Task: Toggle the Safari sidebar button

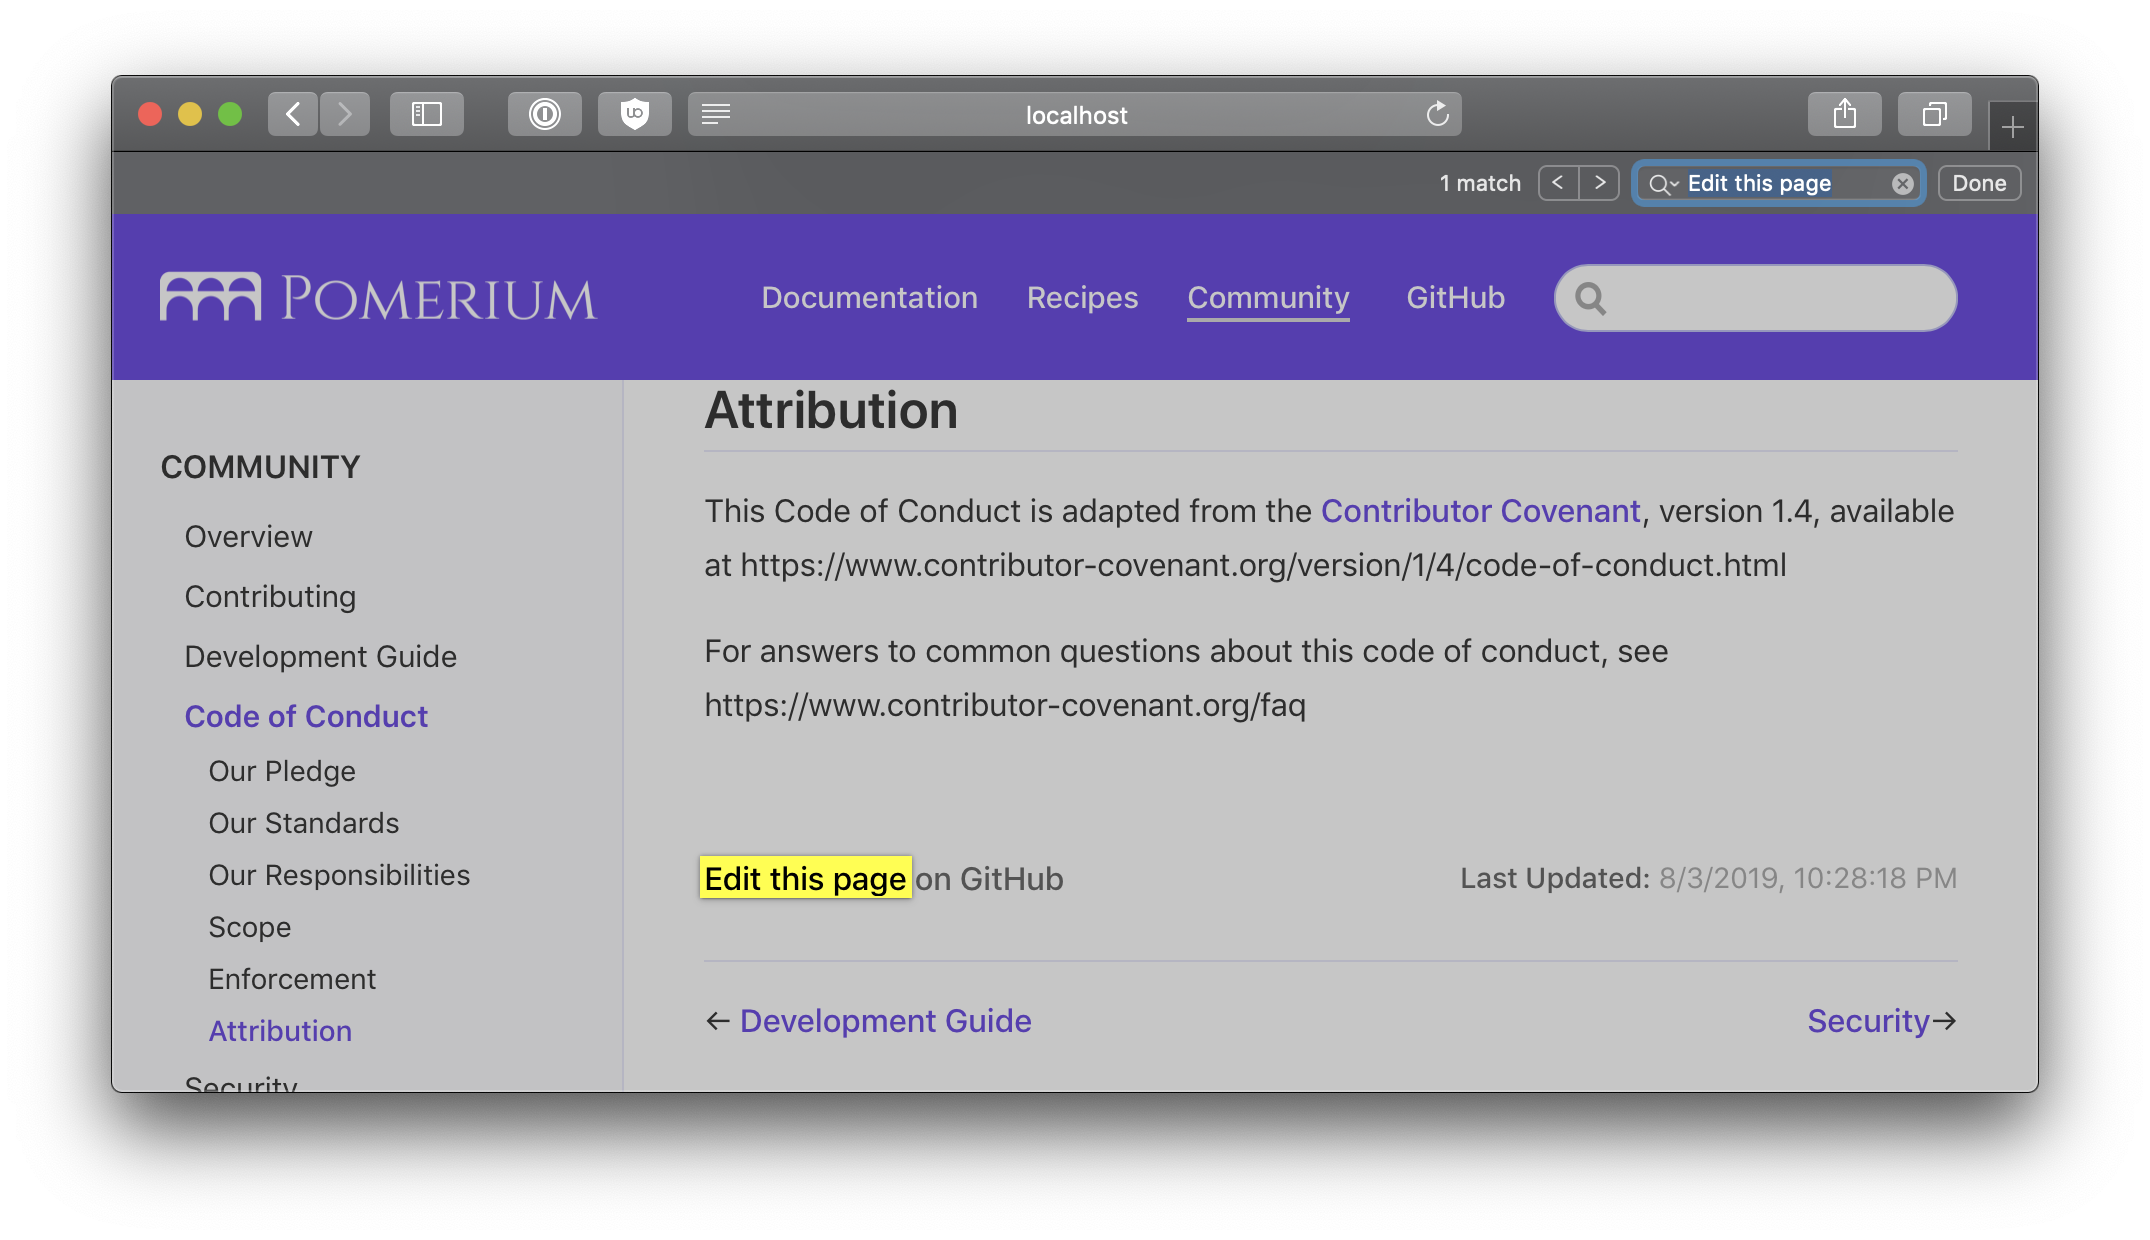Action: pos(427,114)
